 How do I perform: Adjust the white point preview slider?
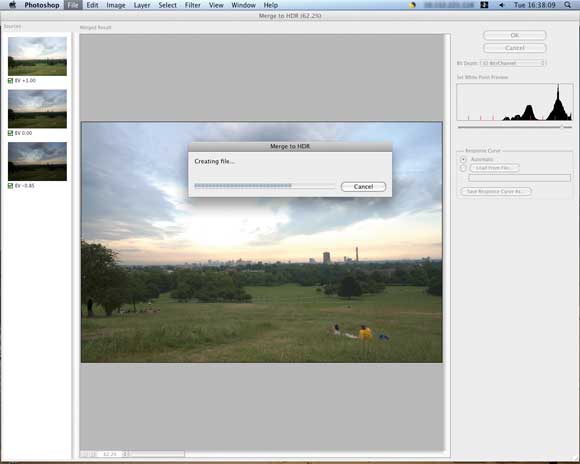tap(562, 127)
